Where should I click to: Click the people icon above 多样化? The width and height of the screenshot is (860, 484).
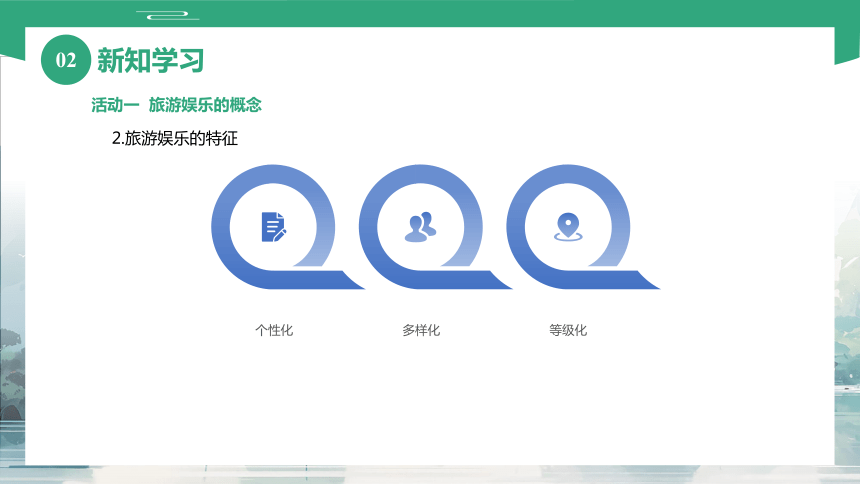tap(420, 227)
